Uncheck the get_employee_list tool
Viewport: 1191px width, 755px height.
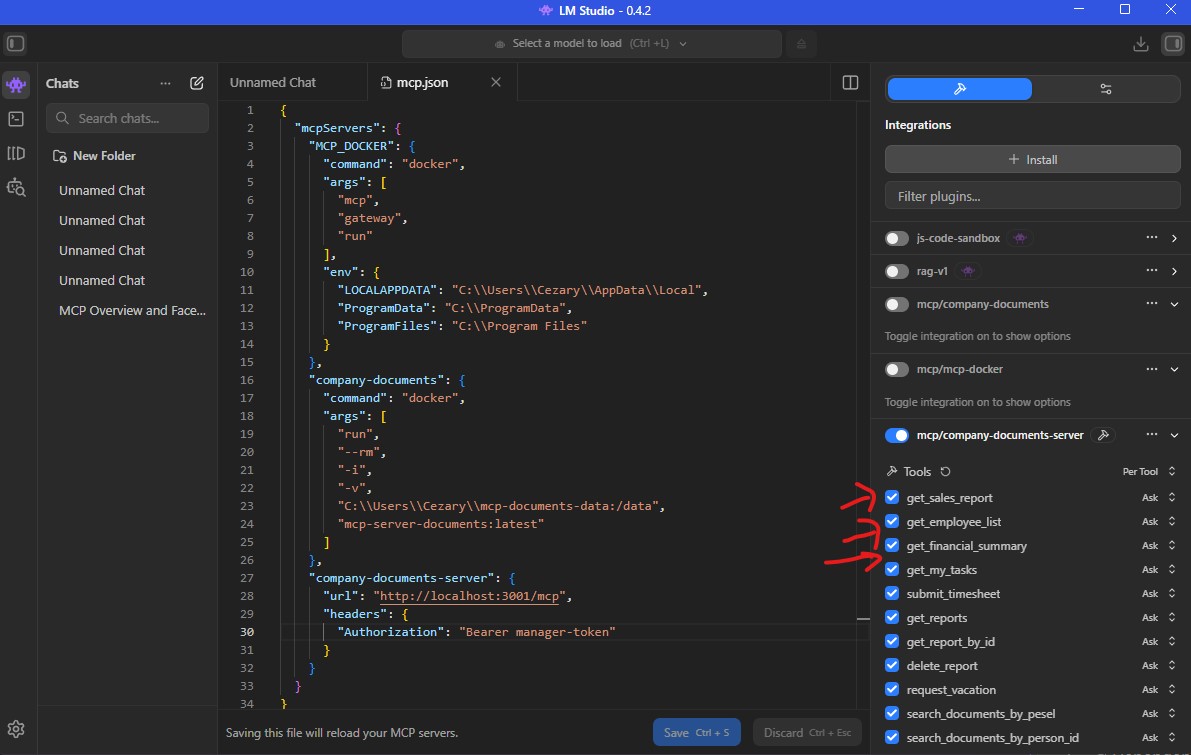click(892, 522)
